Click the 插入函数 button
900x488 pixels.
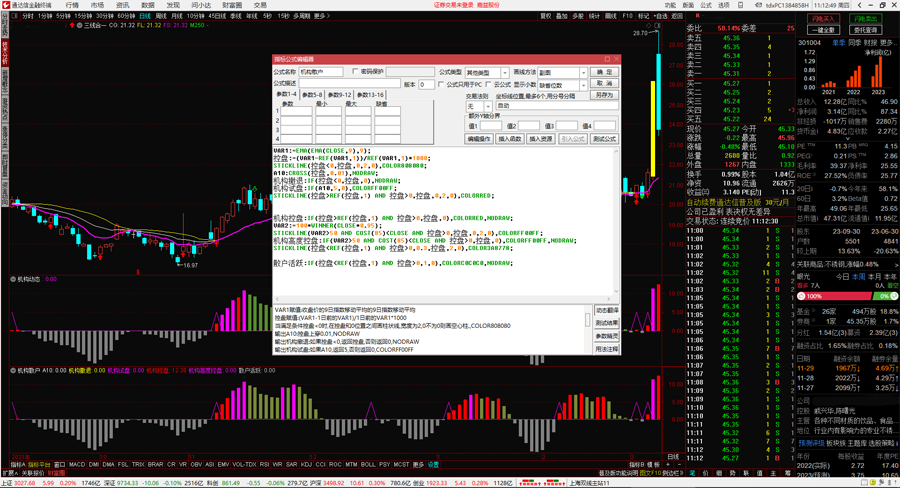tap(510, 139)
